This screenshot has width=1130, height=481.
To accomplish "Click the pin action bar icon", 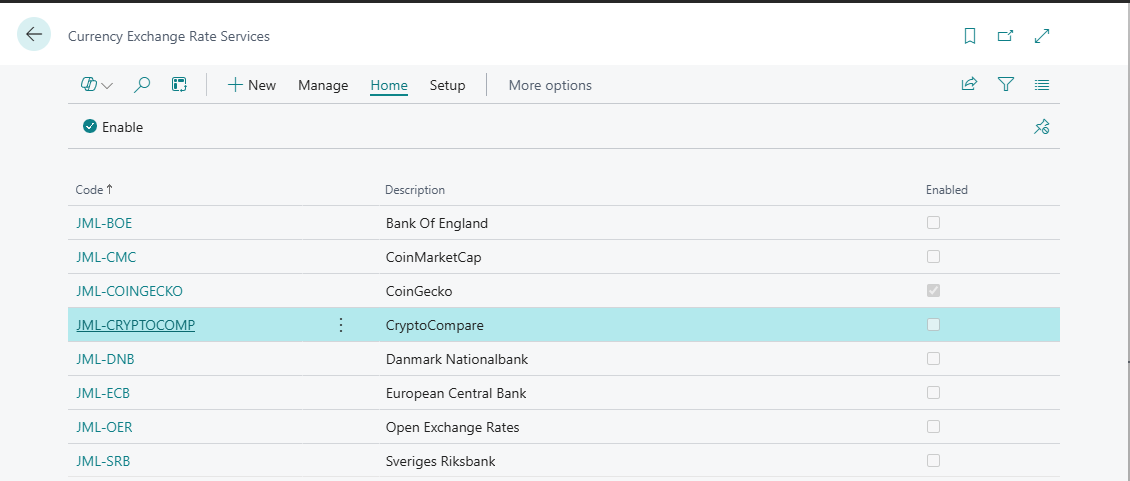I will click(x=1042, y=127).
